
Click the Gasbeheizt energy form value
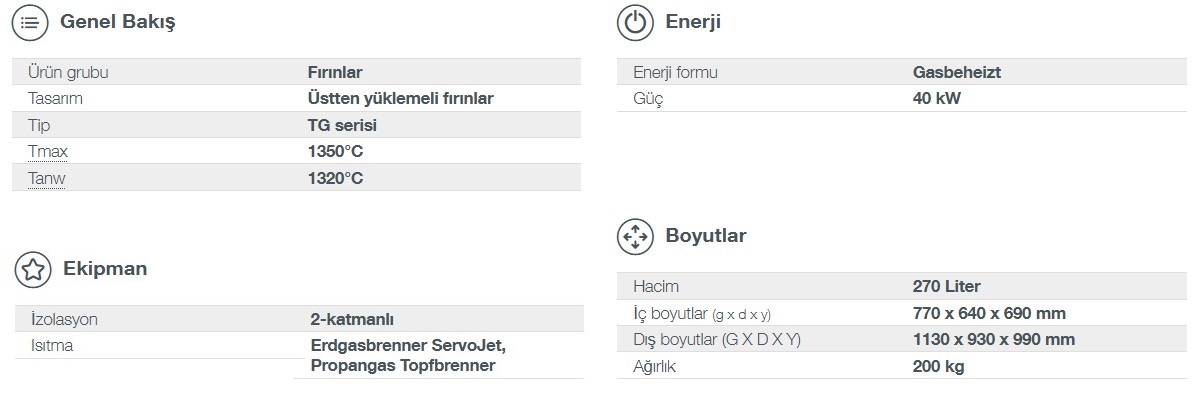[x=956, y=72]
